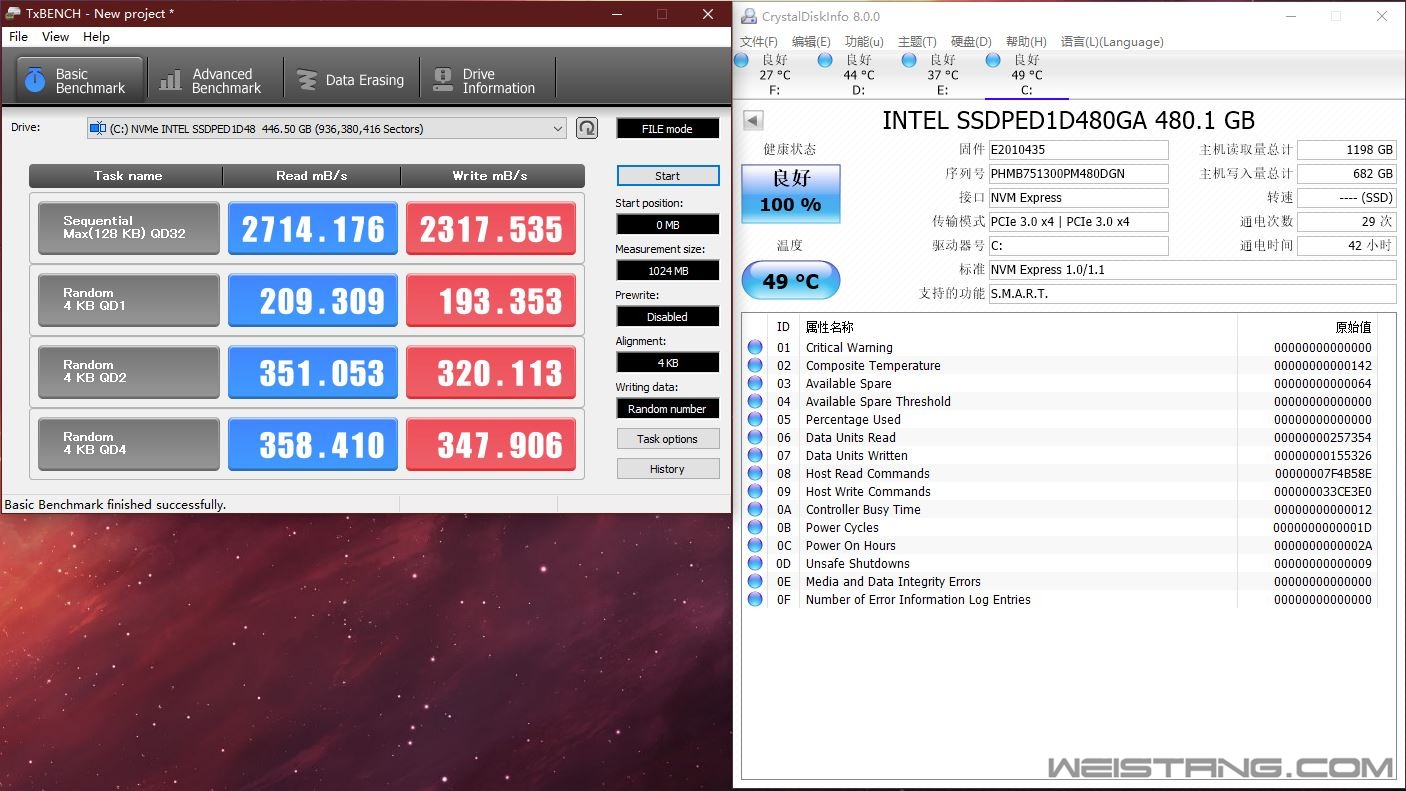Click the Data Units Written status icon

[x=755, y=455]
